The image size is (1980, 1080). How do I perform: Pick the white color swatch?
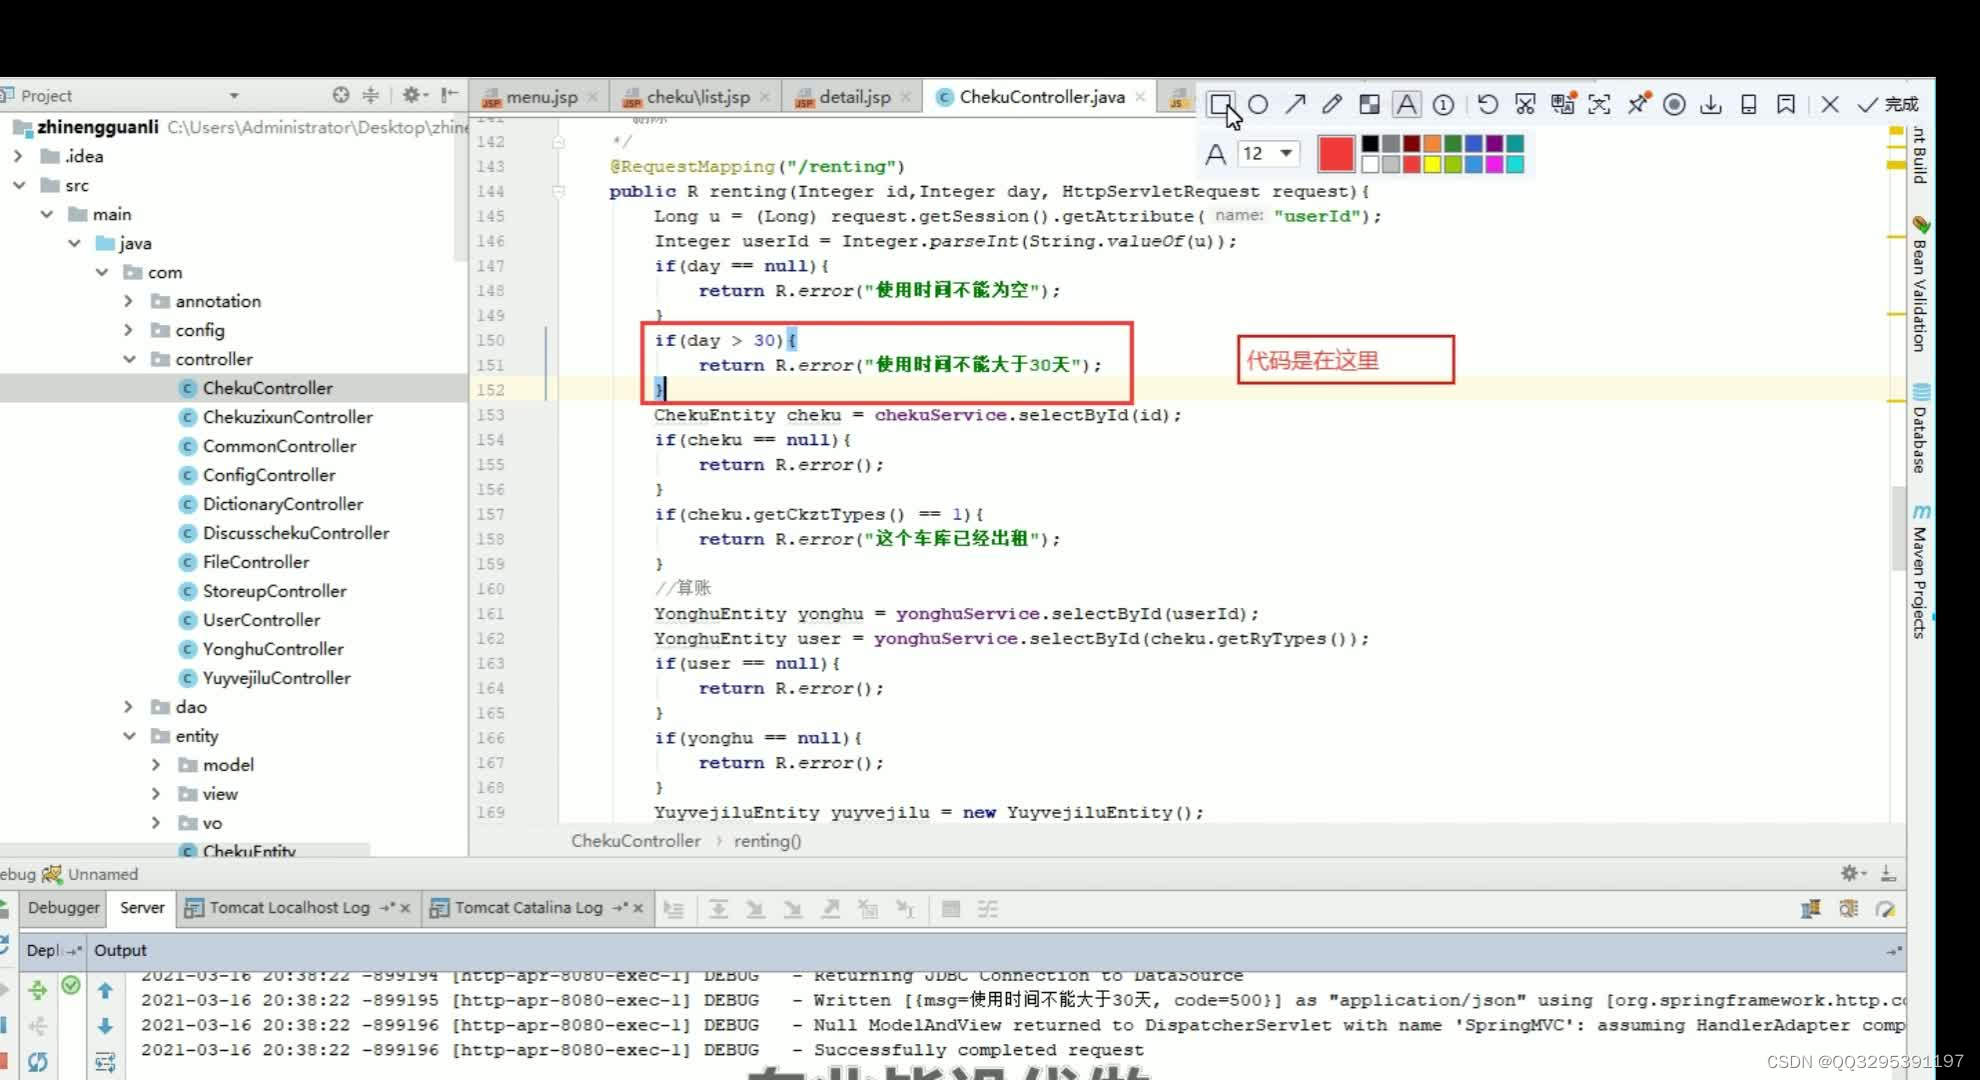(x=1370, y=164)
